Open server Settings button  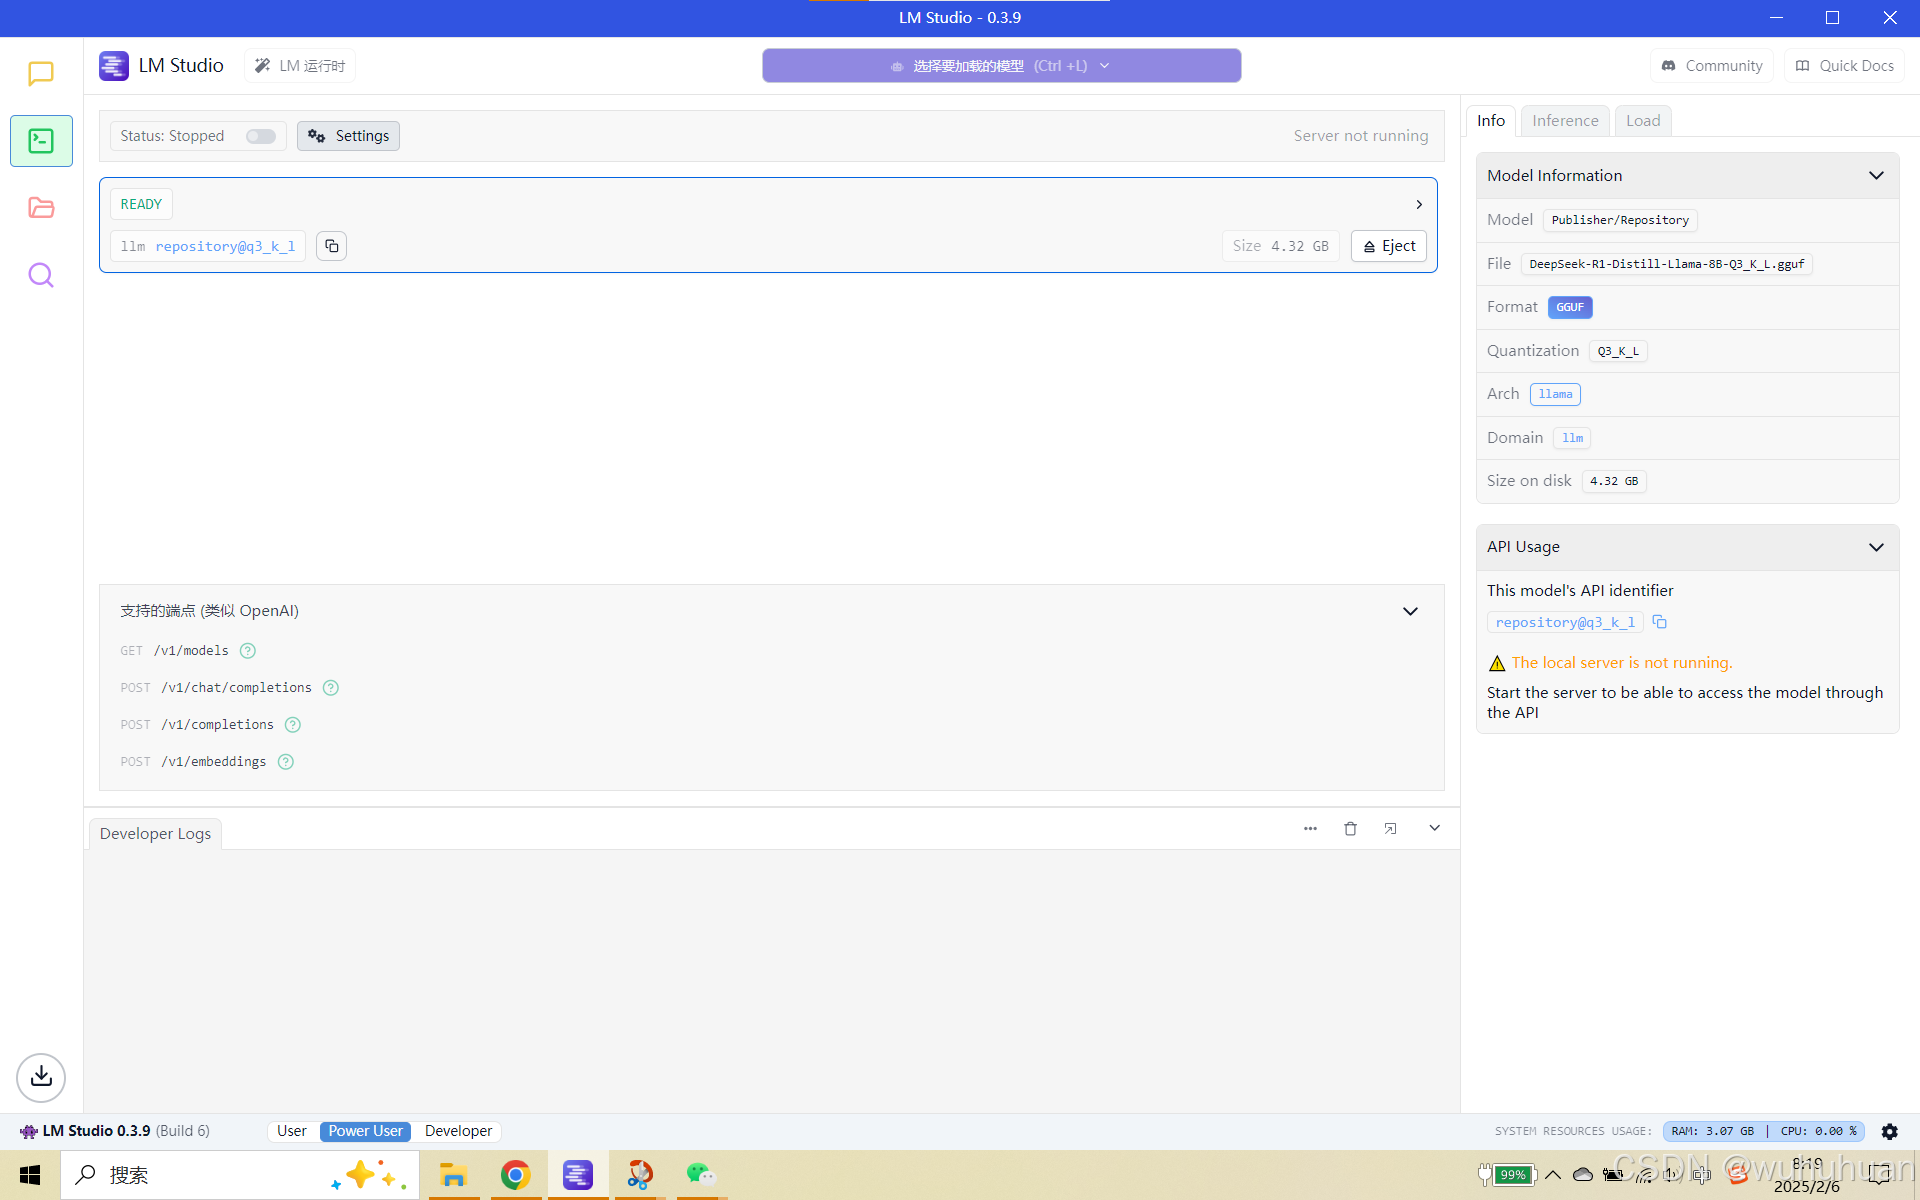348,136
